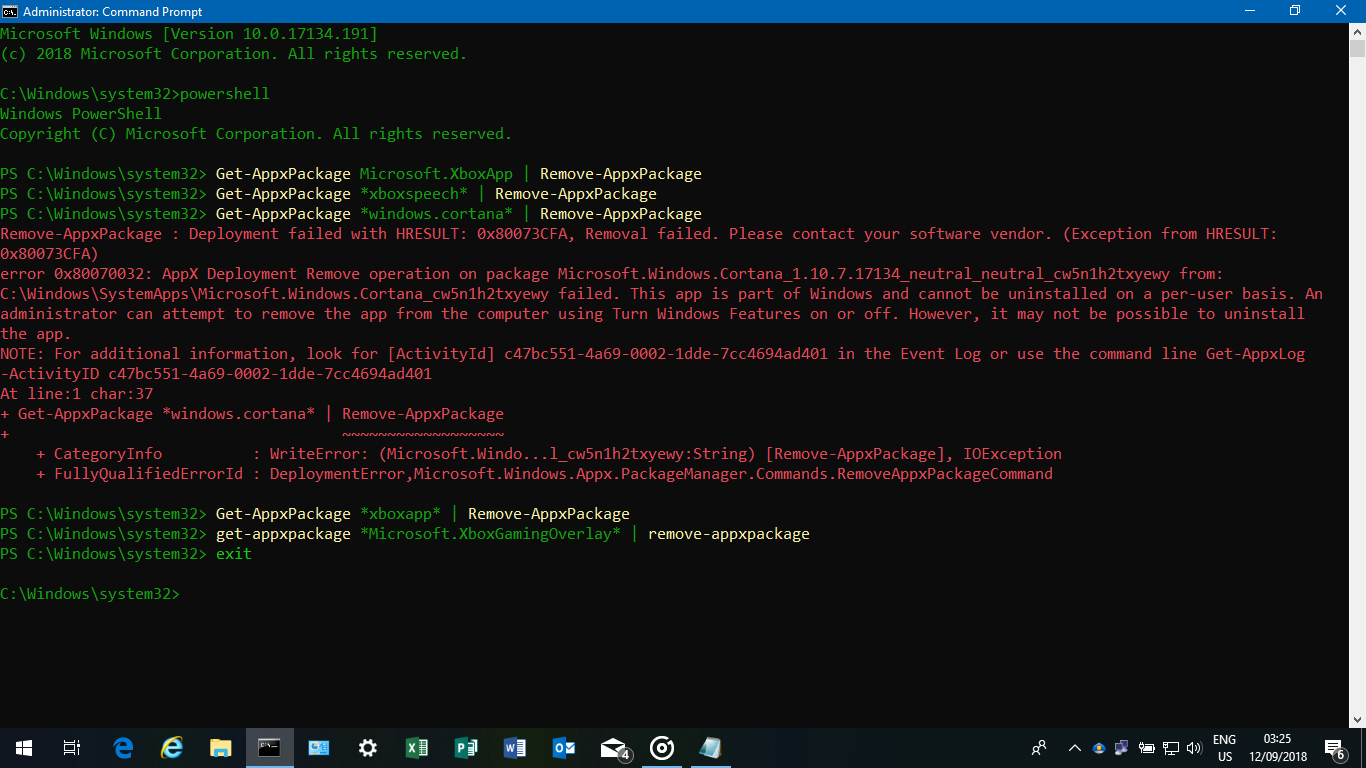Restore down the Command Prompt window
The height and width of the screenshot is (768, 1366).
pos(1296,11)
